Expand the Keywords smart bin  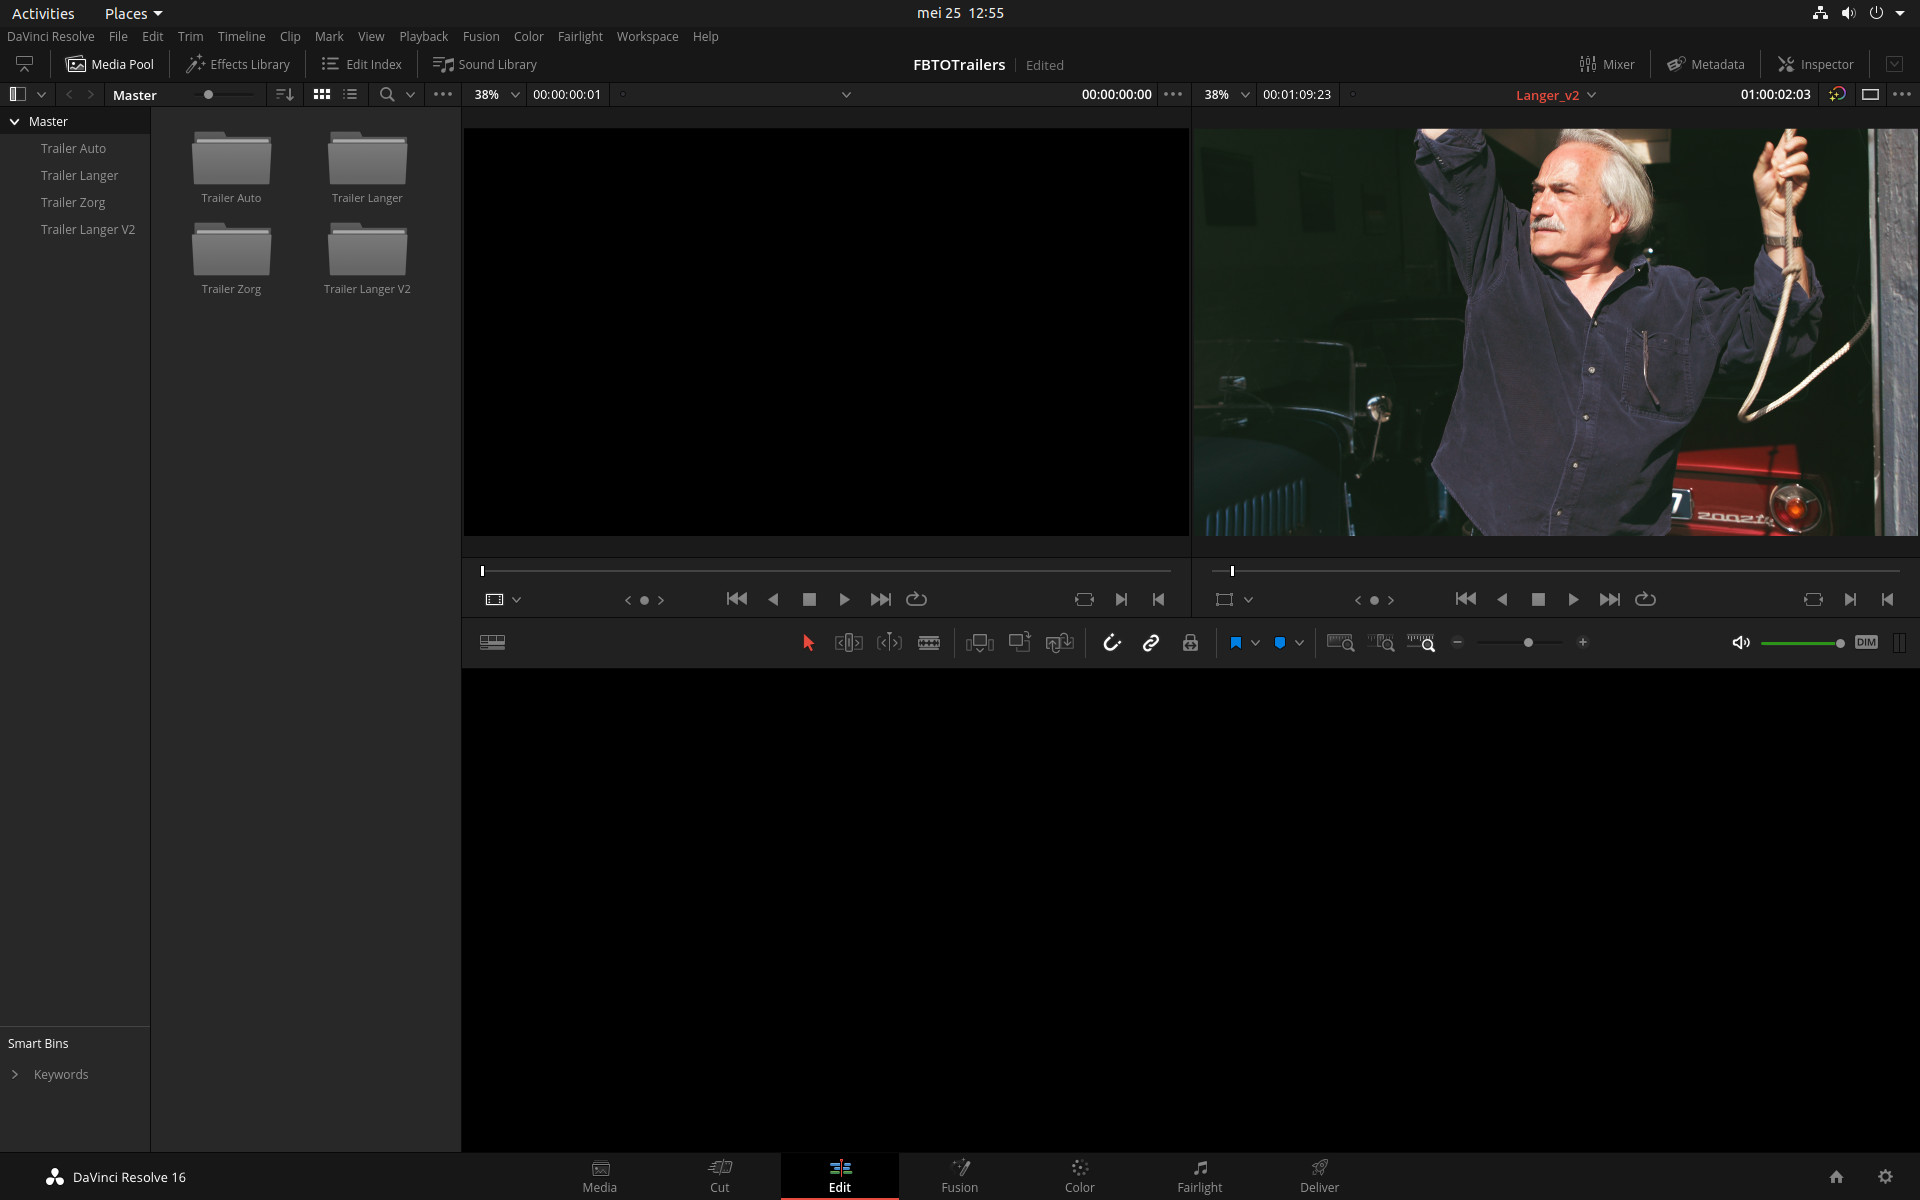click(15, 1074)
